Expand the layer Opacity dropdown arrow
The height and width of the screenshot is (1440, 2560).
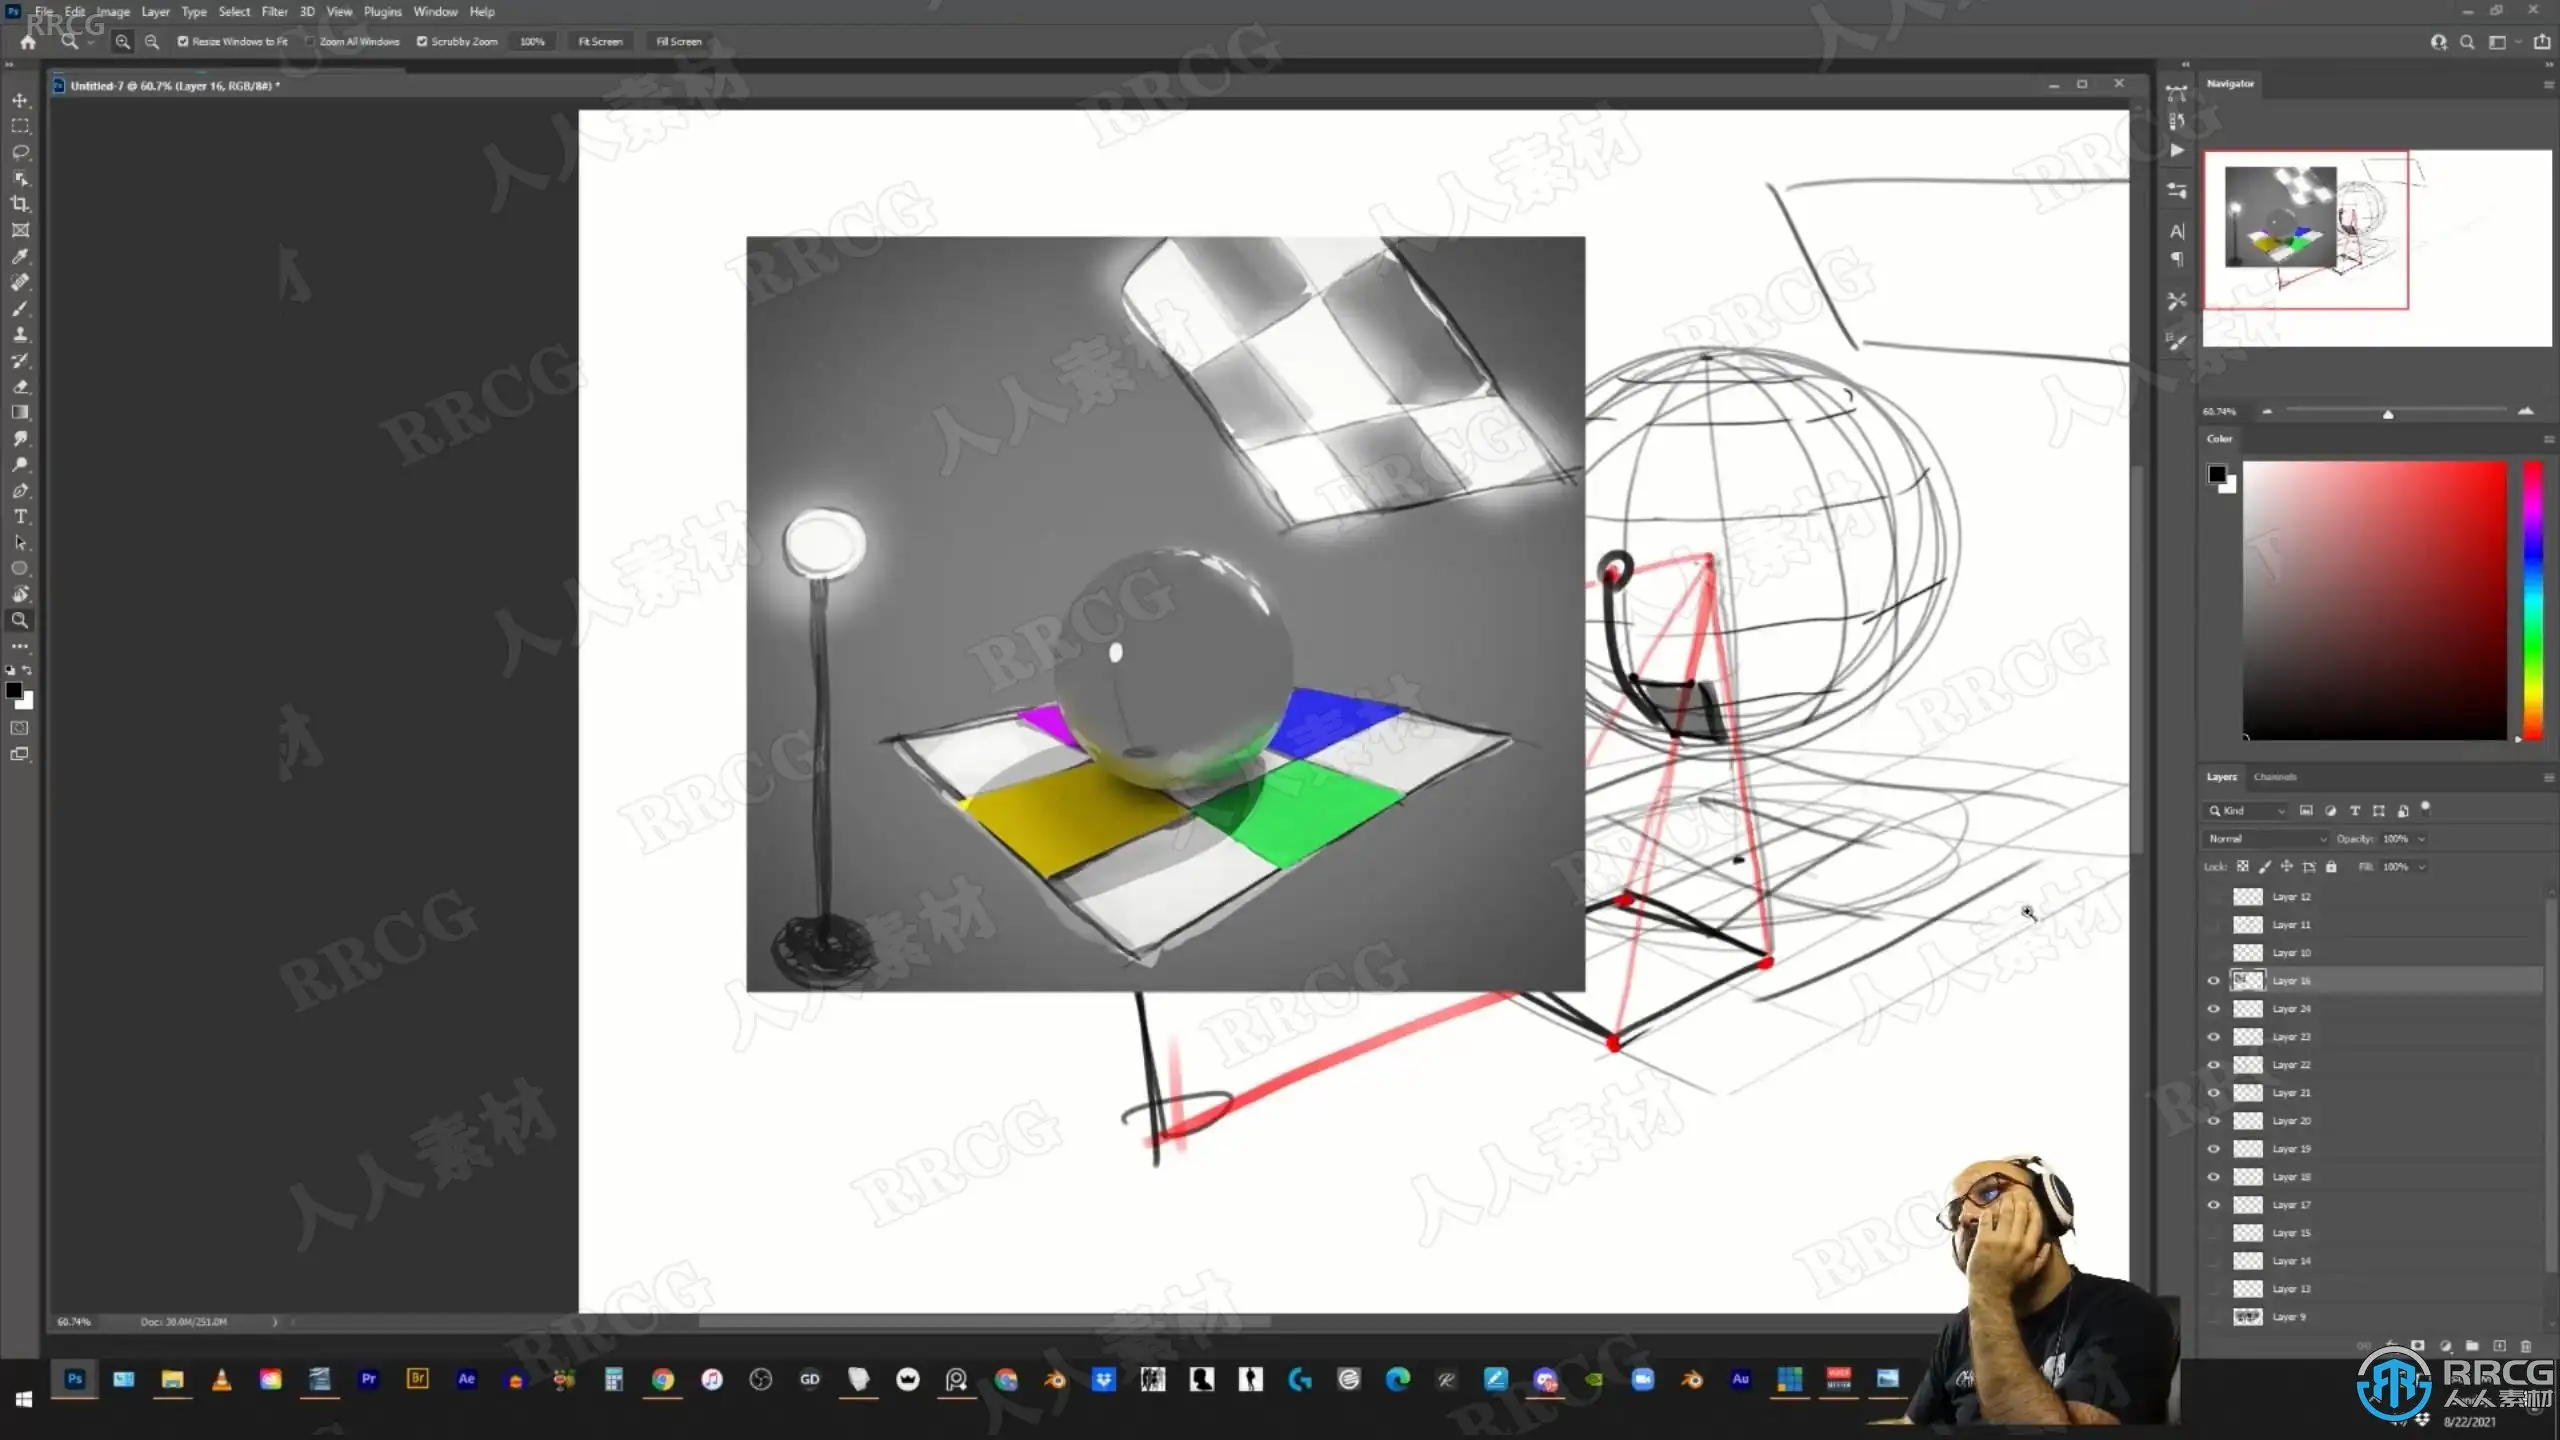point(2422,839)
